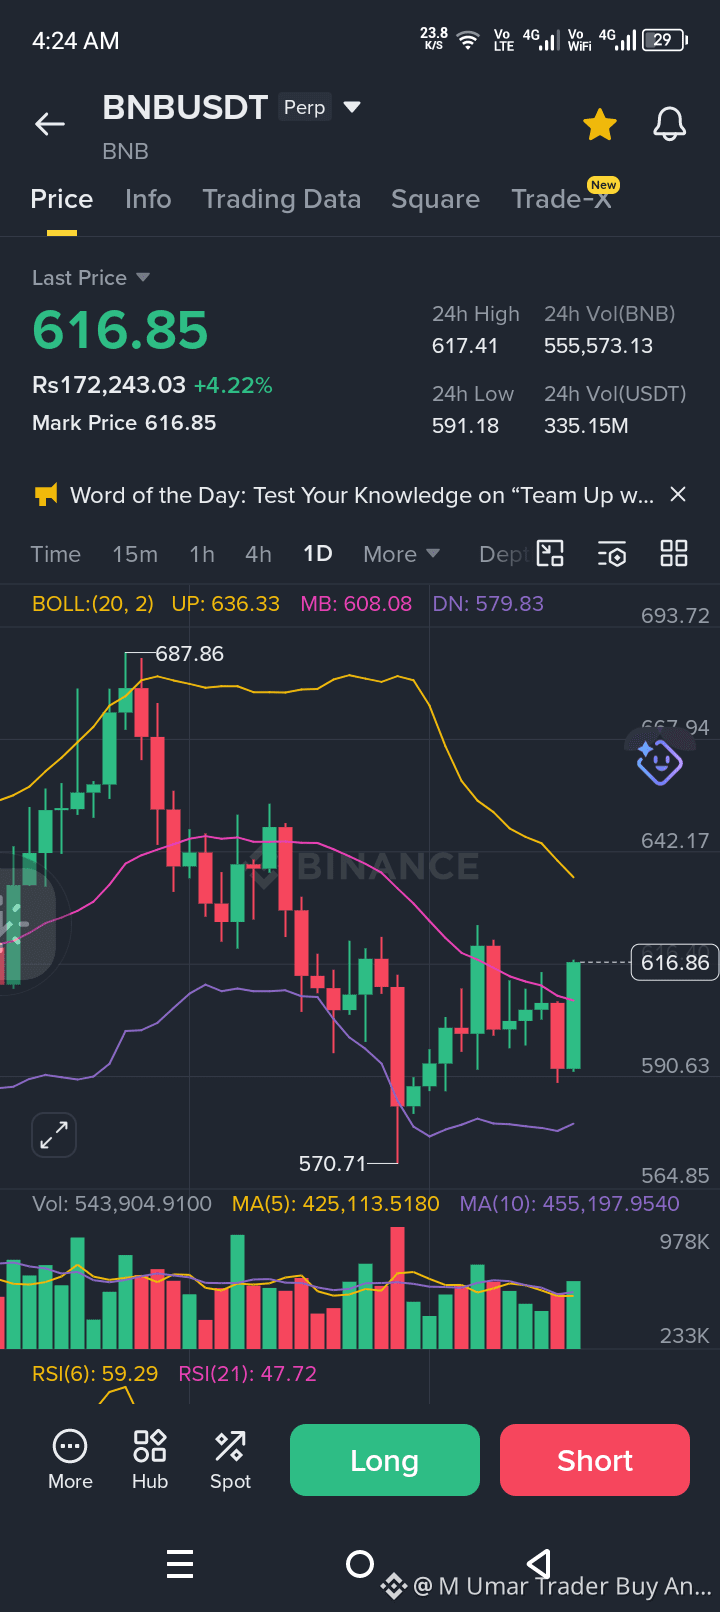Viewport: 720px width, 1612px height.
Task: Click the megaphone announcement icon
Action: 46,494
